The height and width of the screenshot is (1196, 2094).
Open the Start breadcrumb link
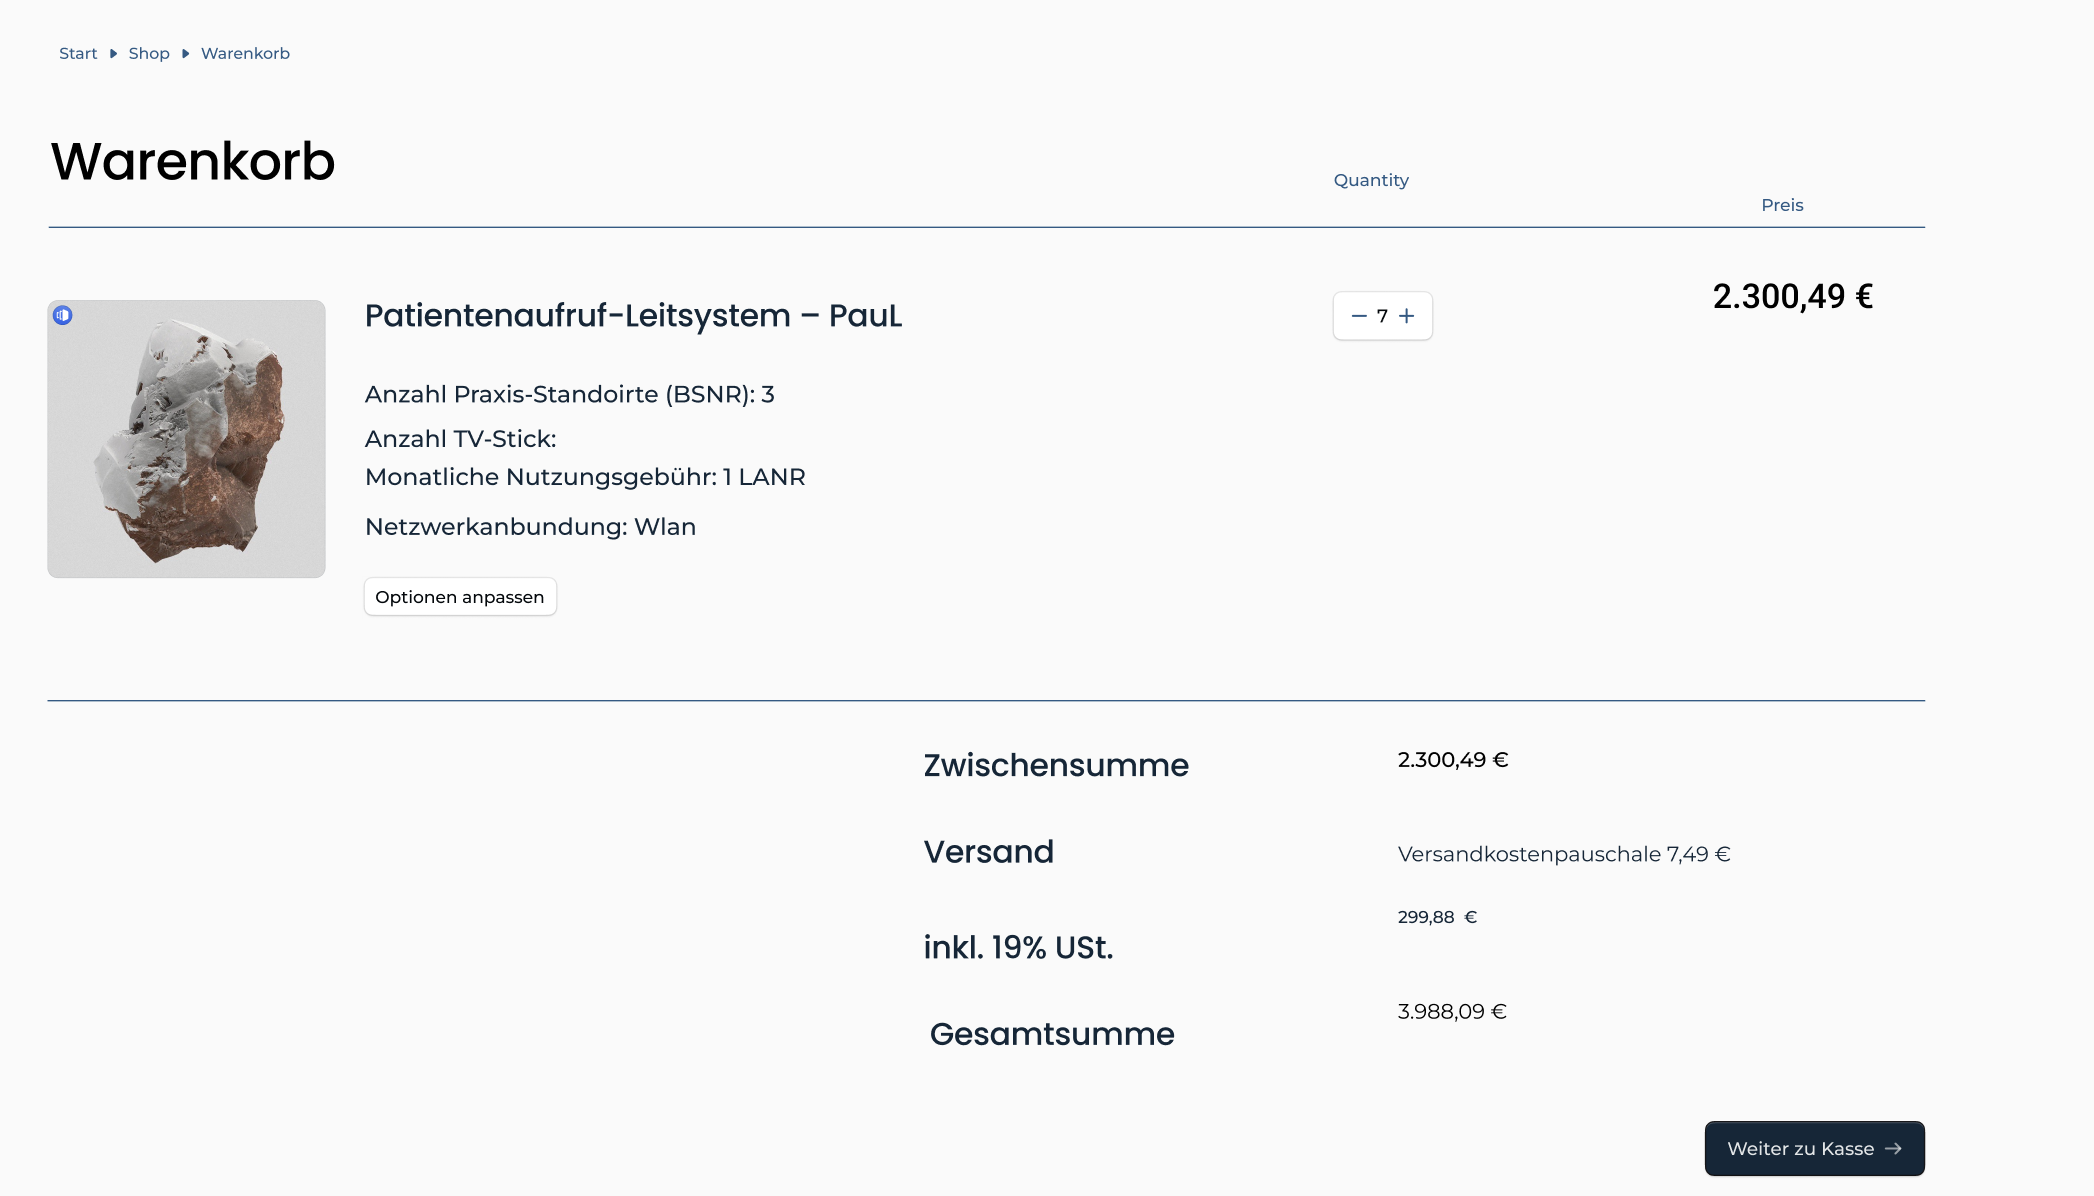[x=78, y=54]
